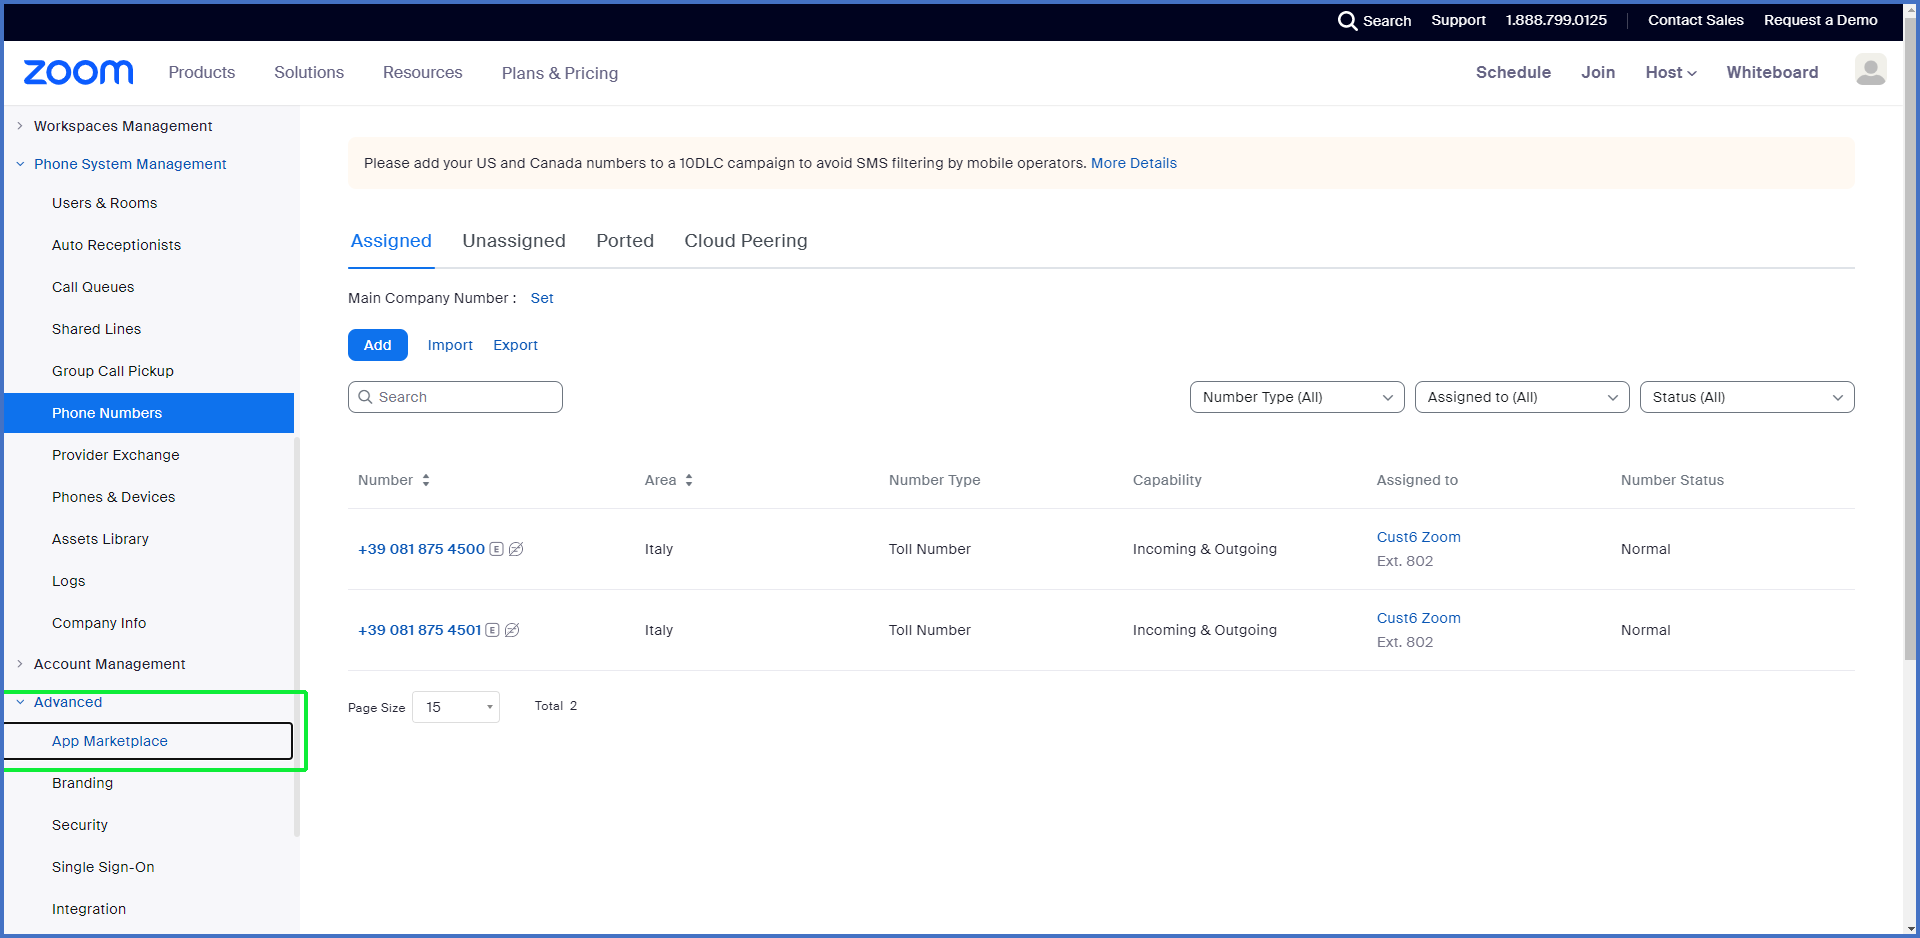Open Logs in sidebar
This screenshot has width=1920, height=938.
(x=69, y=581)
